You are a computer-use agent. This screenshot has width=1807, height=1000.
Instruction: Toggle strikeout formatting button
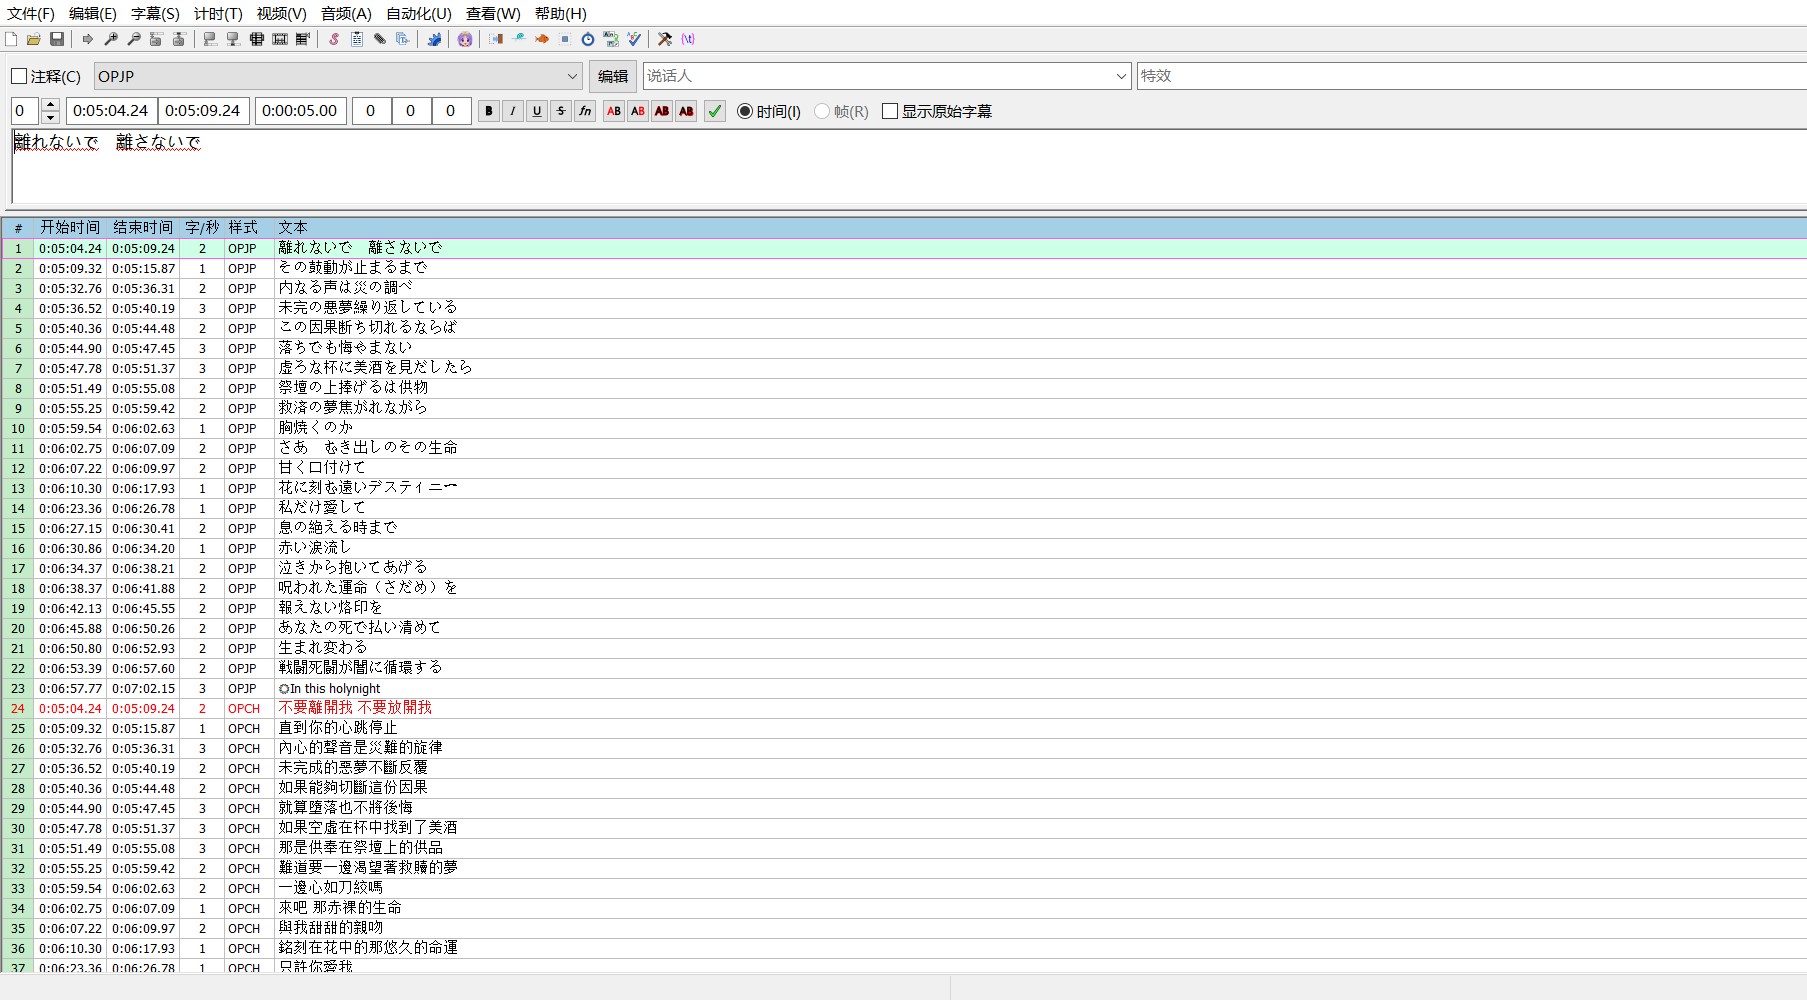click(x=561, y=111)
